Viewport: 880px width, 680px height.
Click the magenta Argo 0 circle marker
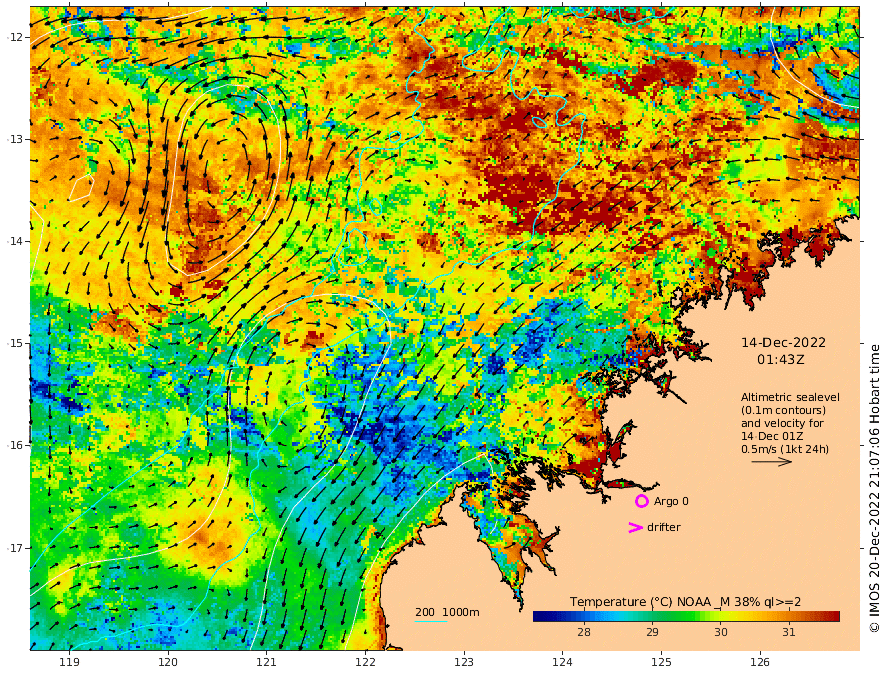click(641, 501)
